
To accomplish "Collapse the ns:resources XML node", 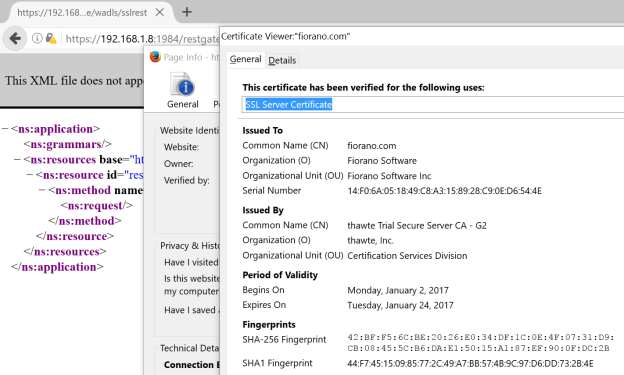I will tap(17, 160).
